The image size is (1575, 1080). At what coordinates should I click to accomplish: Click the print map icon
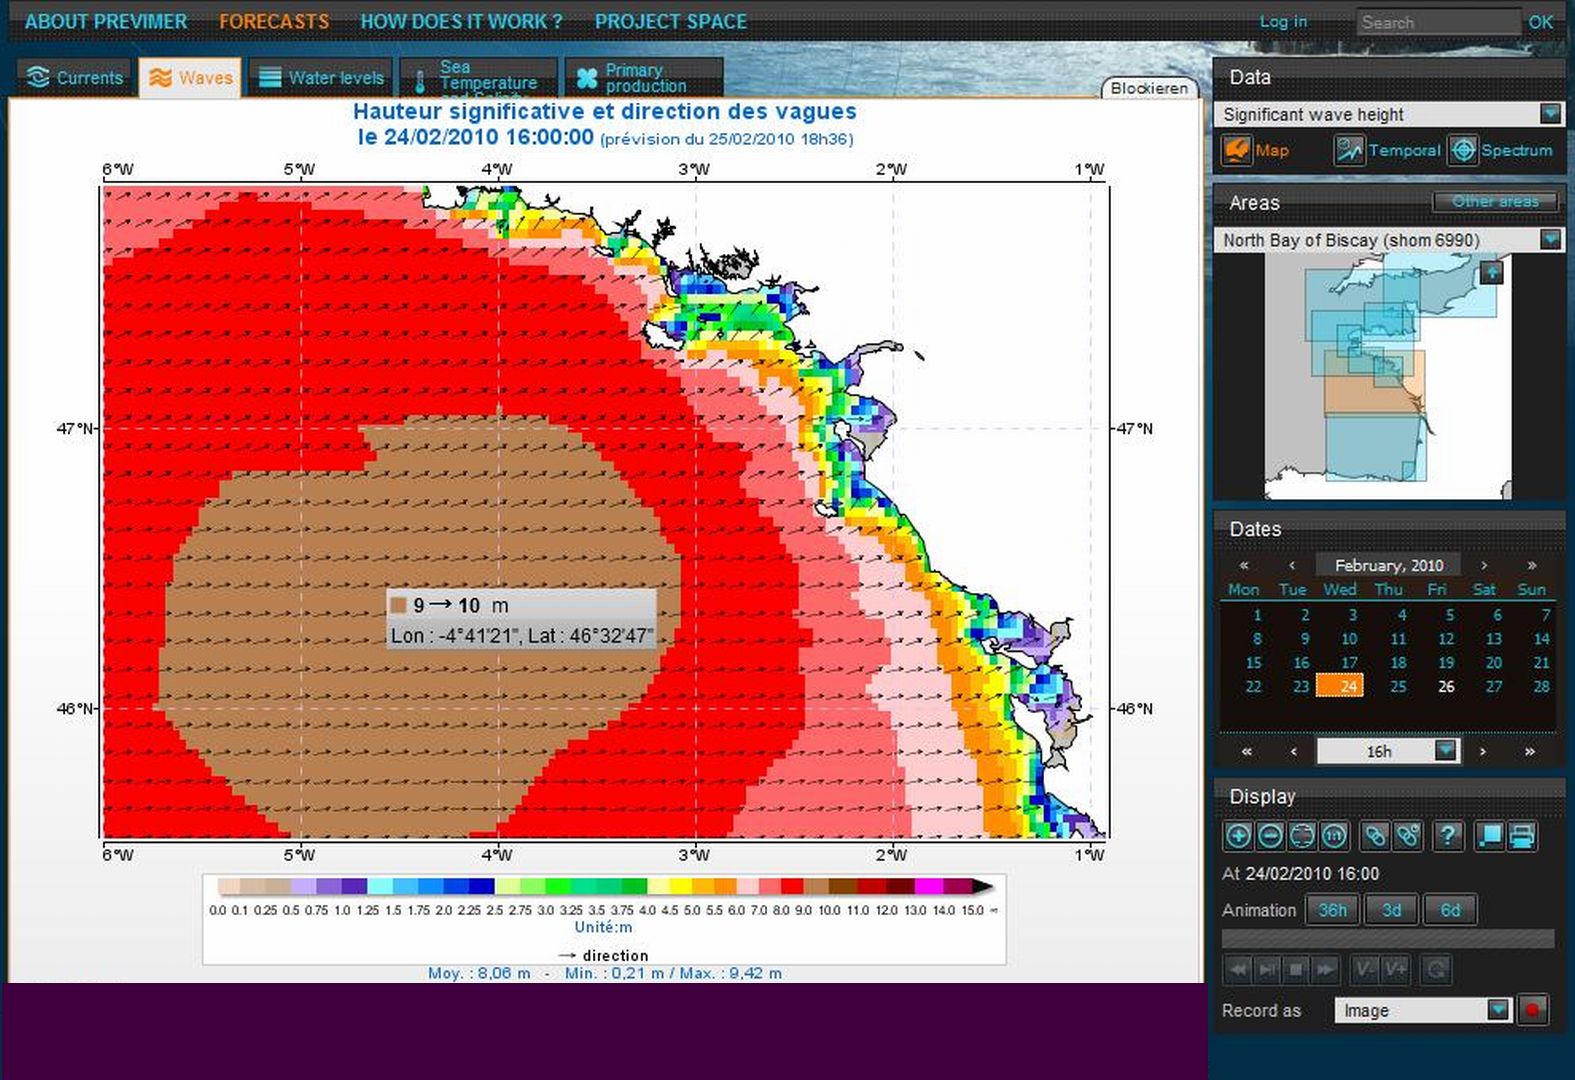point(1522,836)
